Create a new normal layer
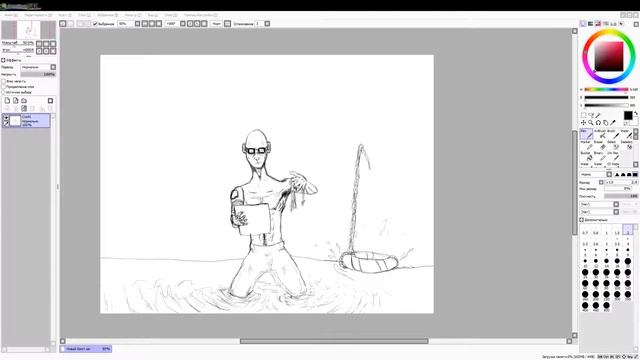This screenshot has width=640, height=360. click(x=7, y=100)
